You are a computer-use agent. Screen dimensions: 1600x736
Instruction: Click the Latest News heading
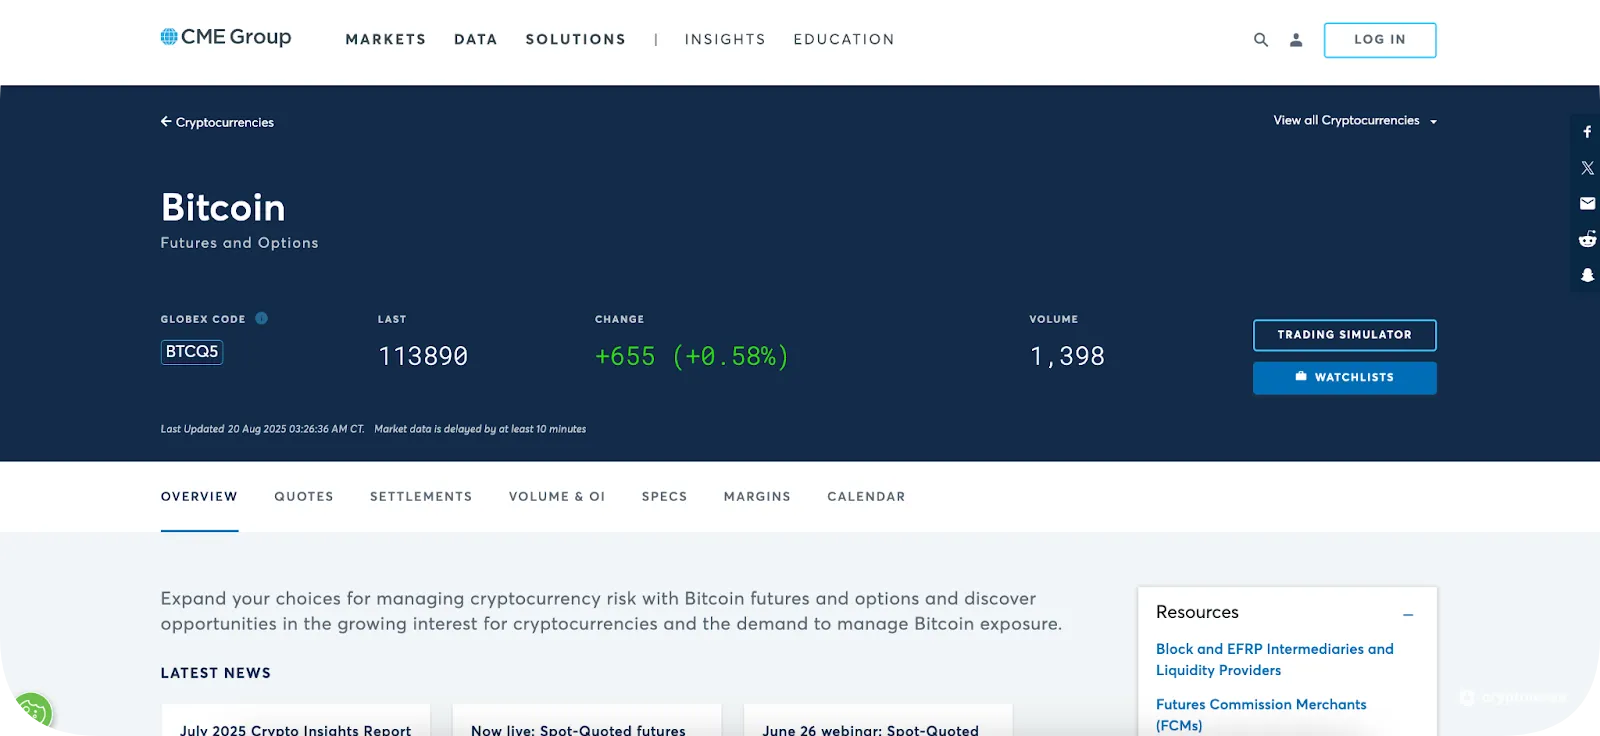tap(216, 673)
